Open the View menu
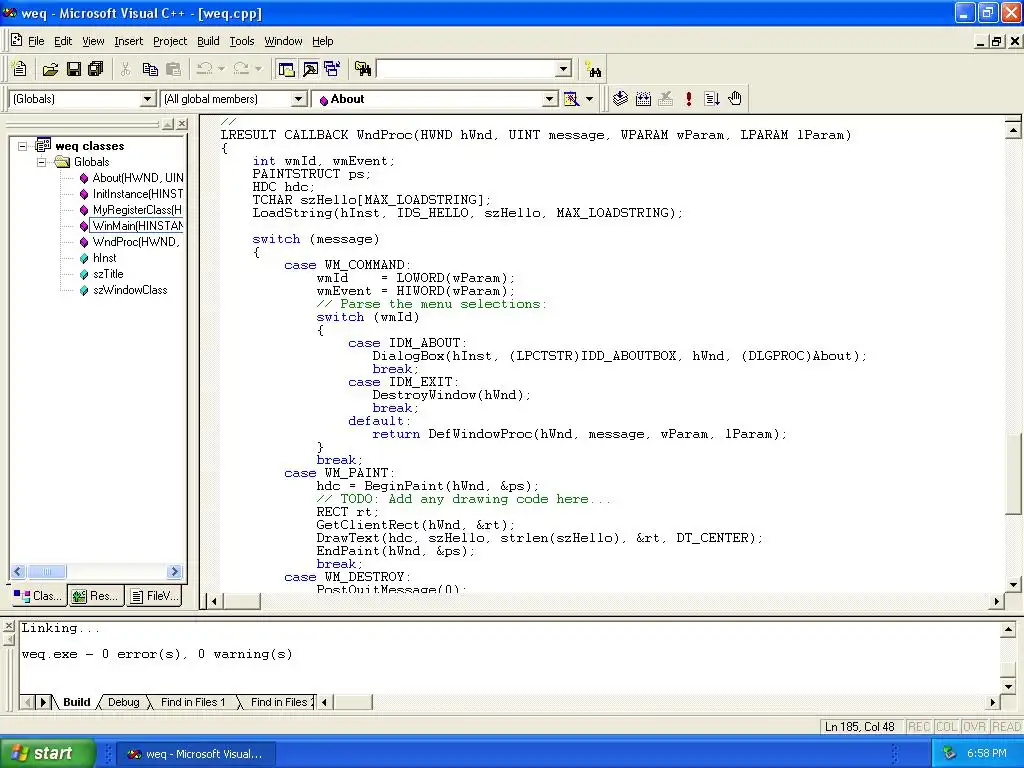This screenshot has width=1024, height=768. [x=93, y=41]
